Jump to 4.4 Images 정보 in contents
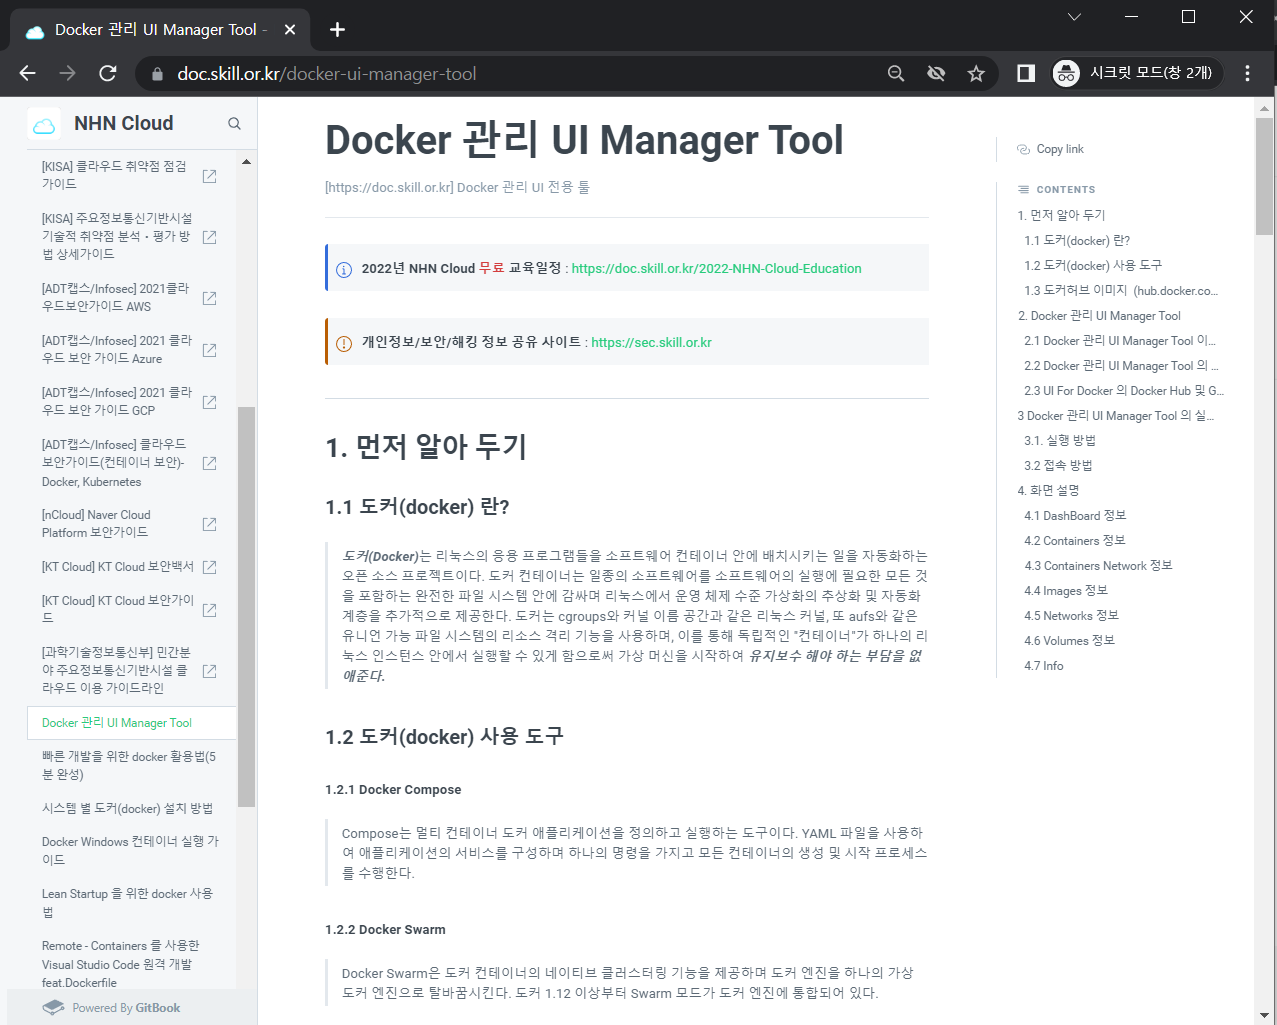This screenshot has width=1277, height=1025. pos(1066,590)
